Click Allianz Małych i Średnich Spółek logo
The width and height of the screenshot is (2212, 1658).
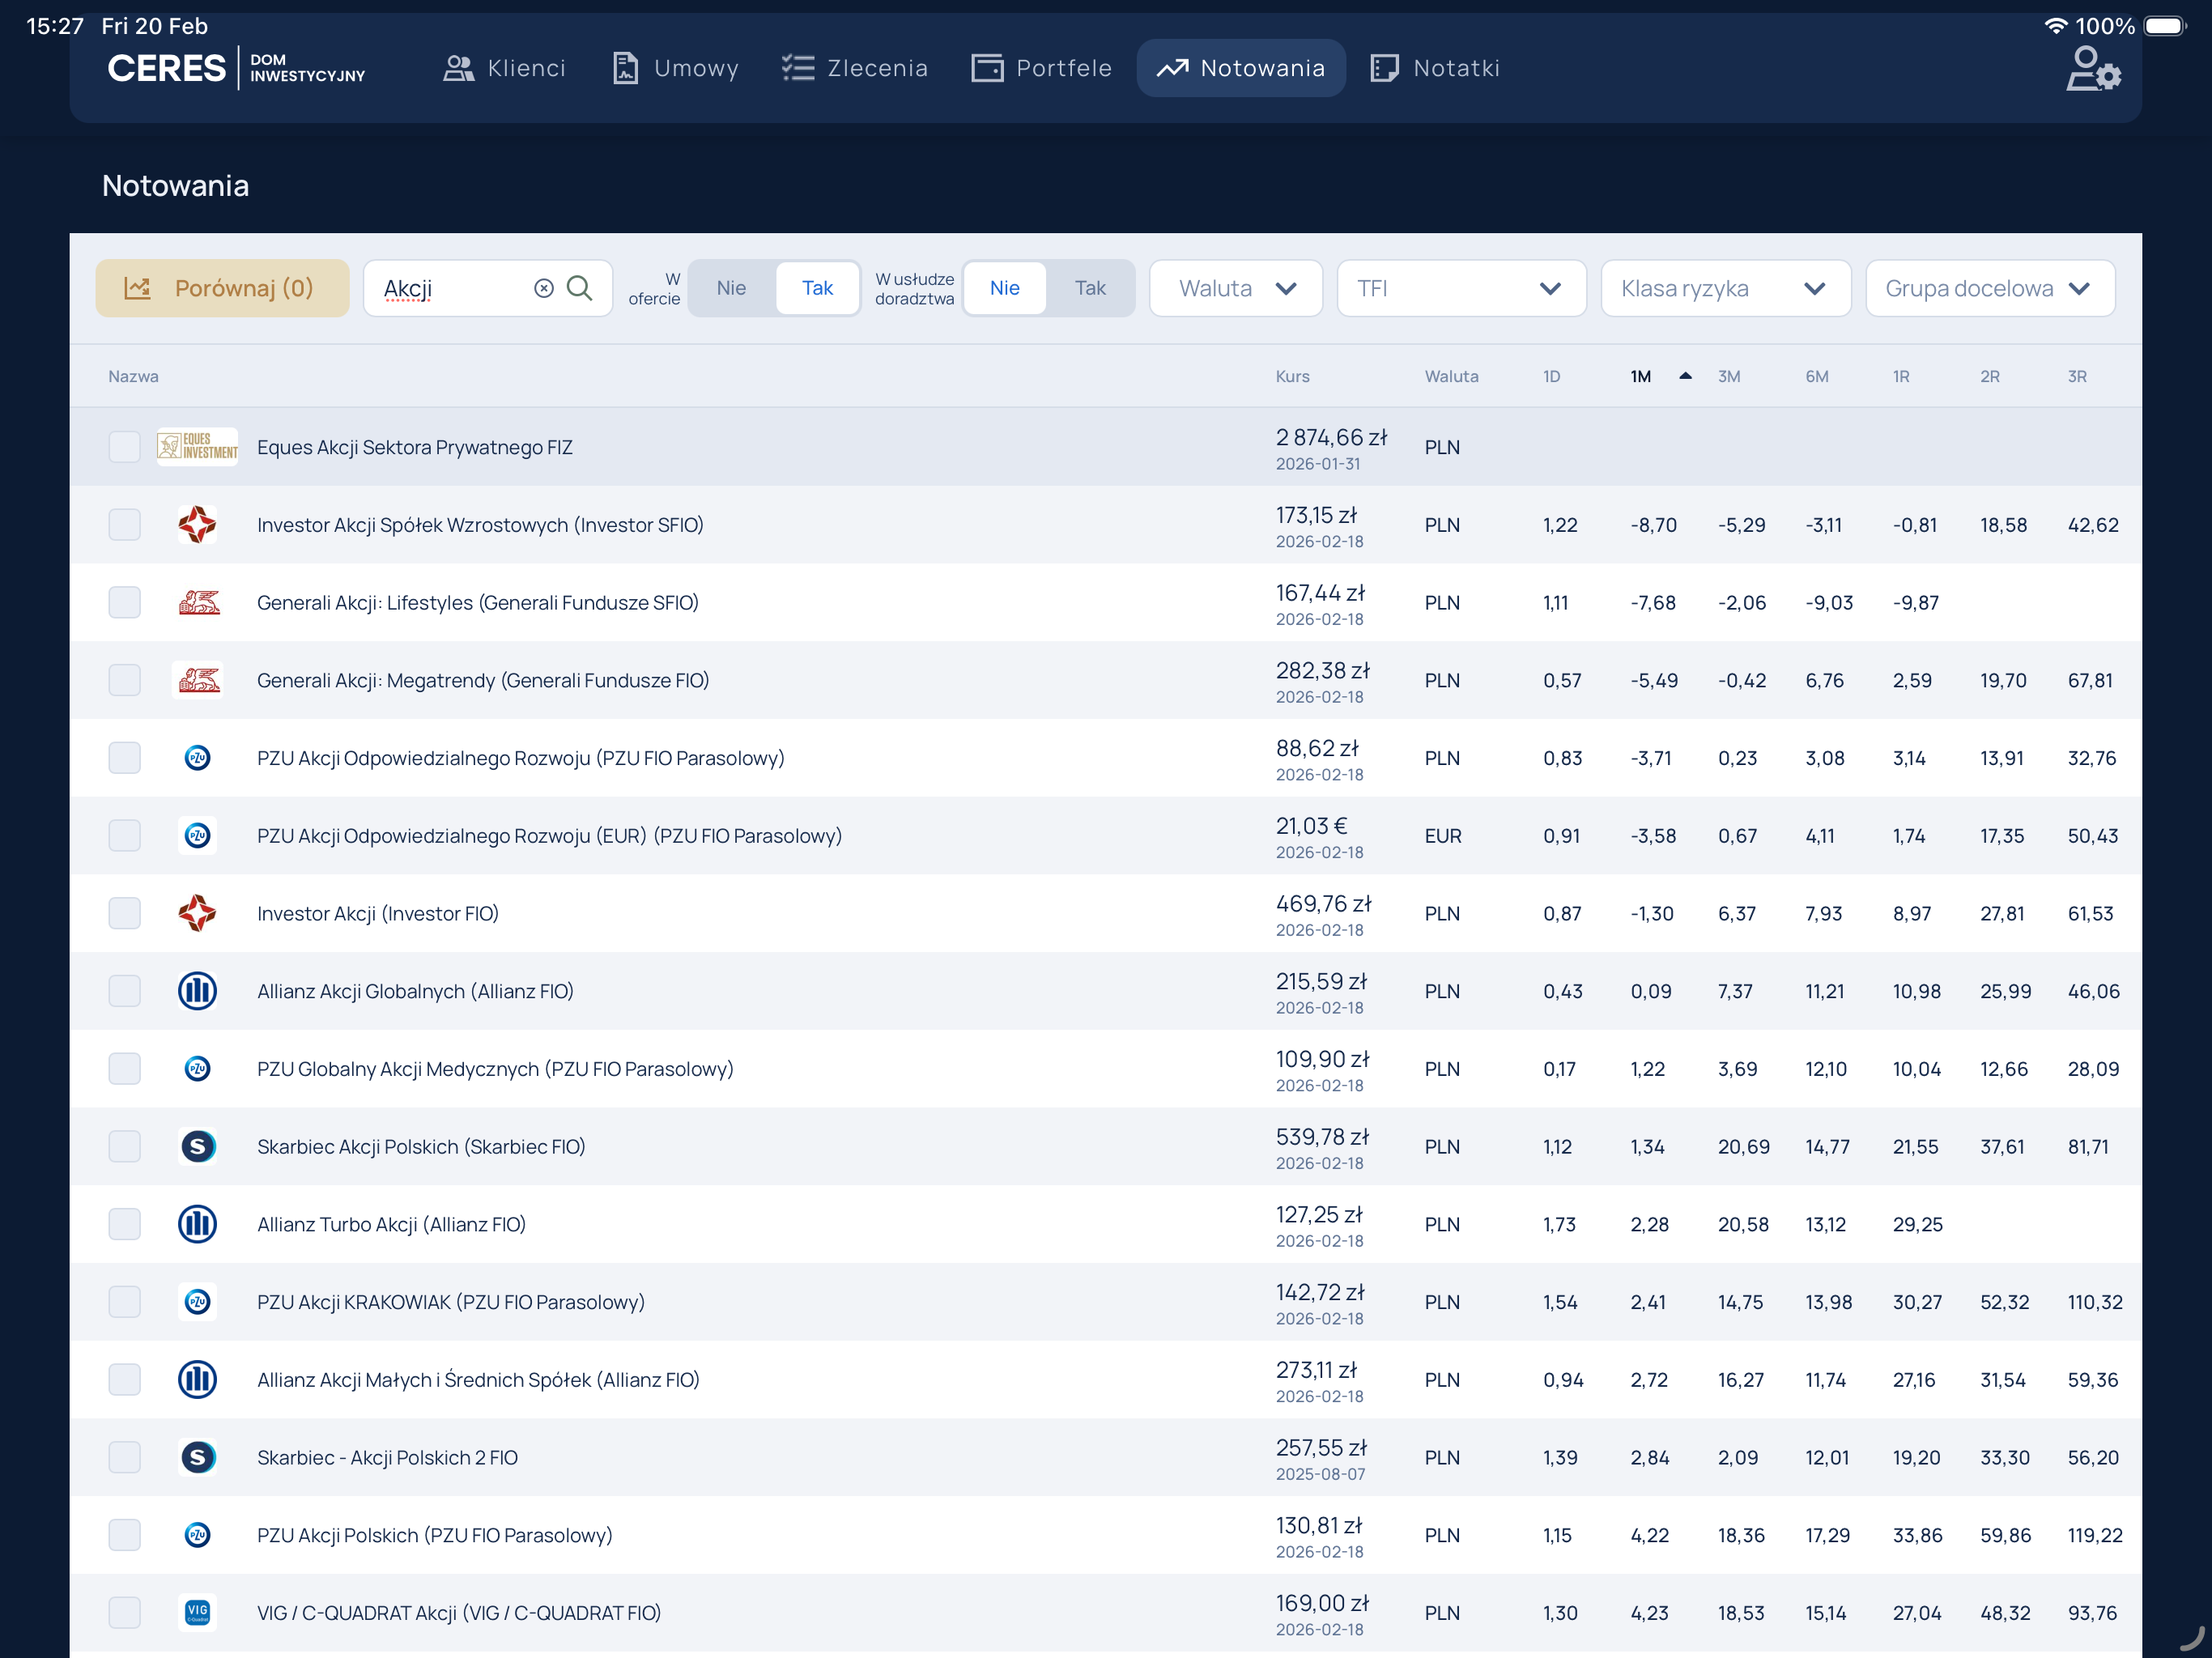pos(197,1380)
